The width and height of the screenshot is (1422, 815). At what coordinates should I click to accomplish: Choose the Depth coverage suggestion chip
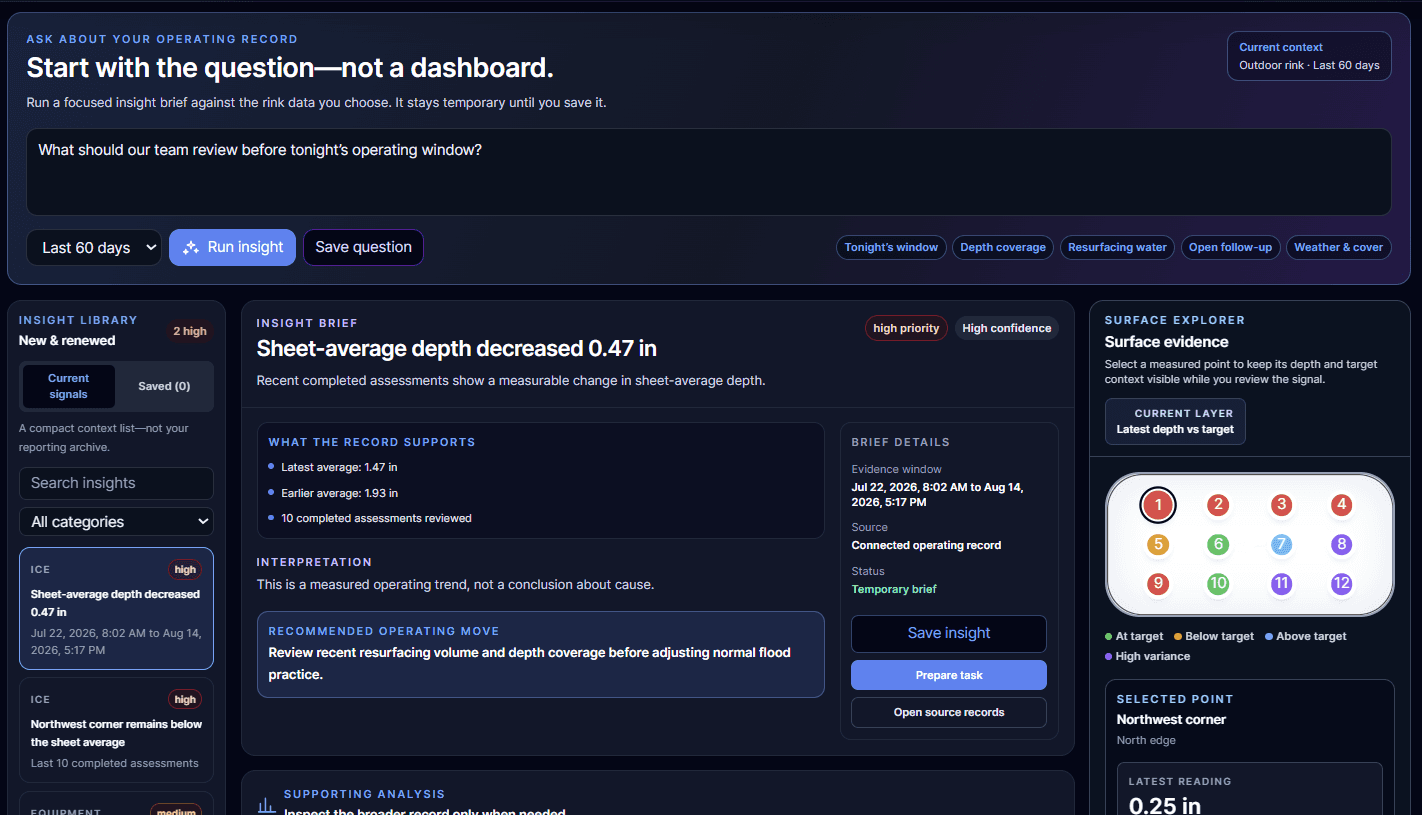pos(1003,247)
